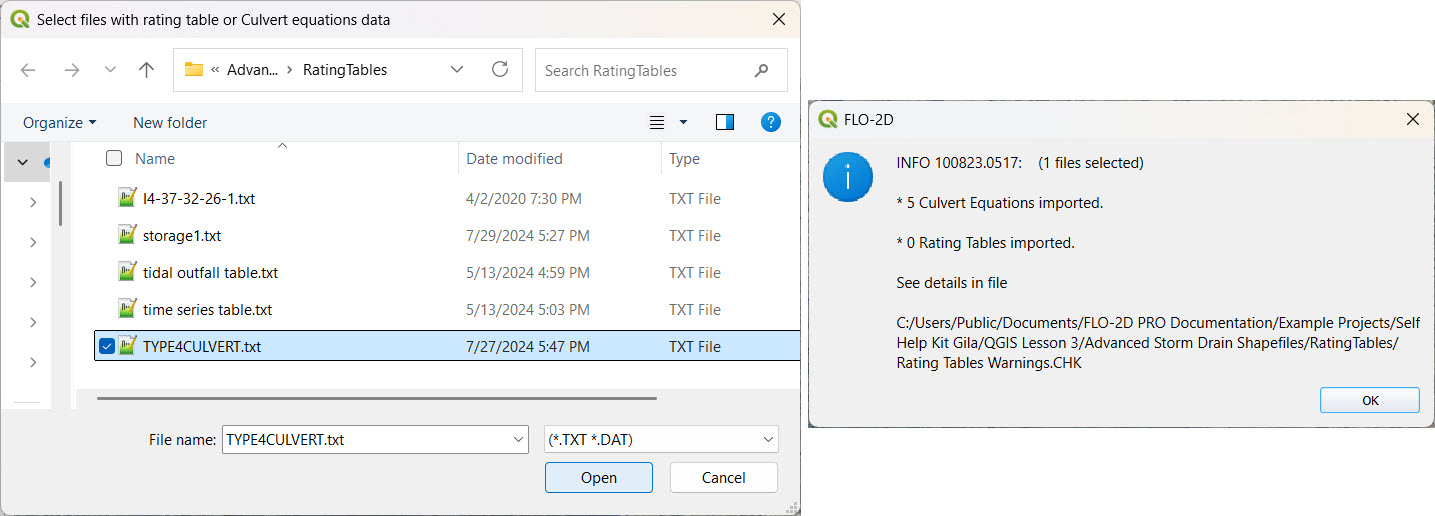Click the Back navigation arrow
Viewport: 1435px width, 516px height.
coord(28,70)
